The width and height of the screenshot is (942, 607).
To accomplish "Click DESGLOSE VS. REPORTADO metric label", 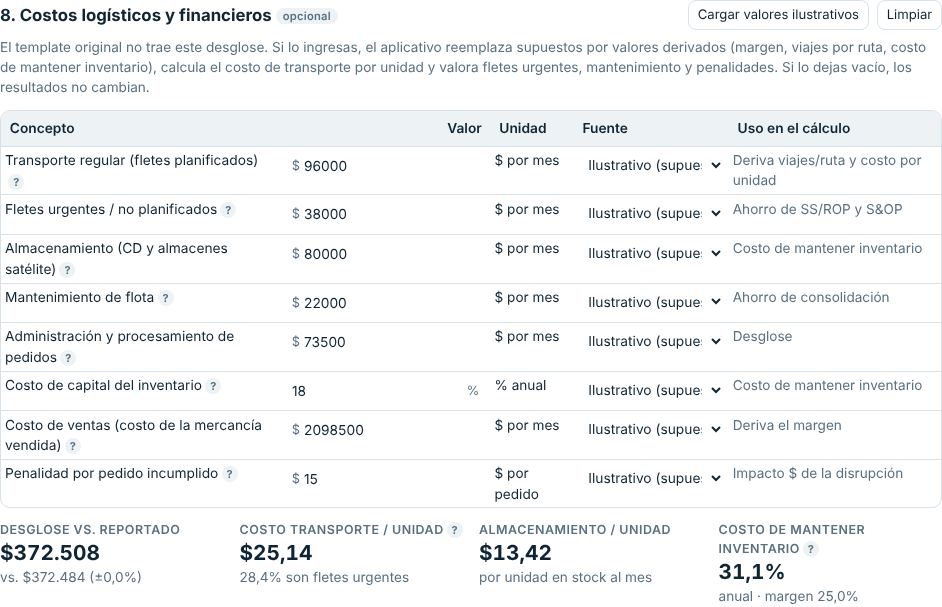I will point(90,530).
